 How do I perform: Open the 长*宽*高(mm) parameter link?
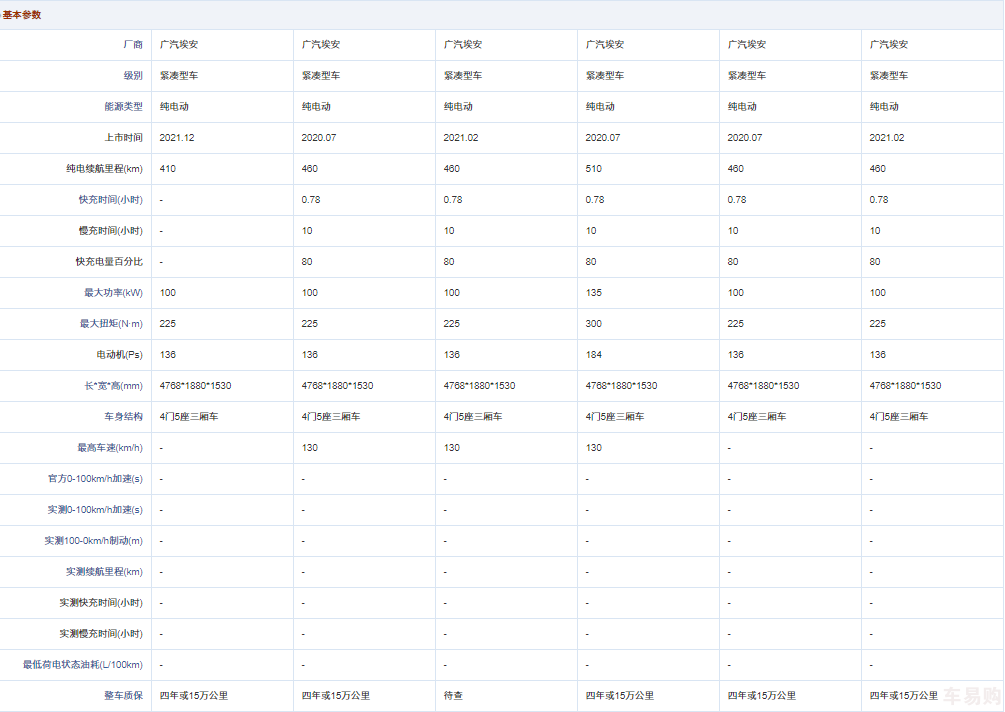(113, 386)
